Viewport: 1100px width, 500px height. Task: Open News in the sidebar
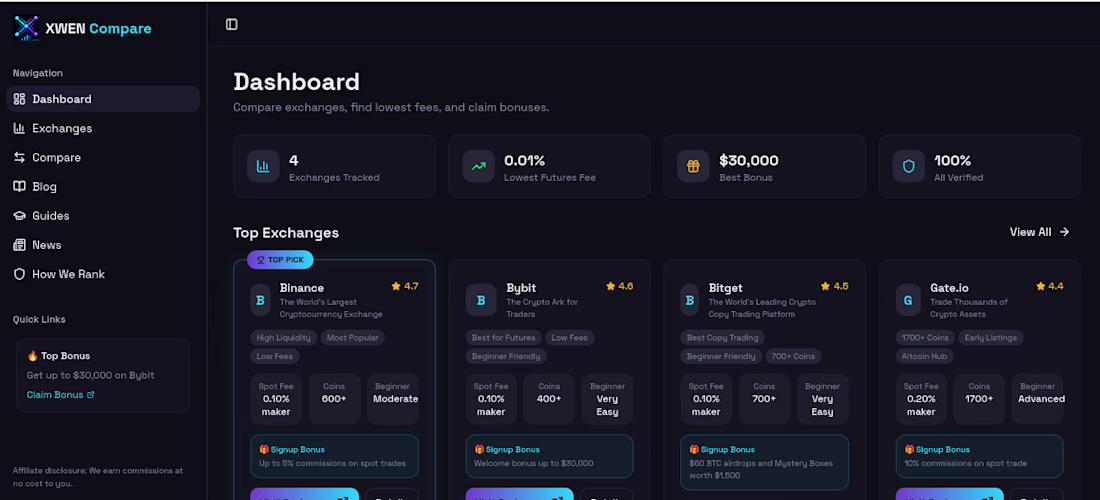pos(103,245)
